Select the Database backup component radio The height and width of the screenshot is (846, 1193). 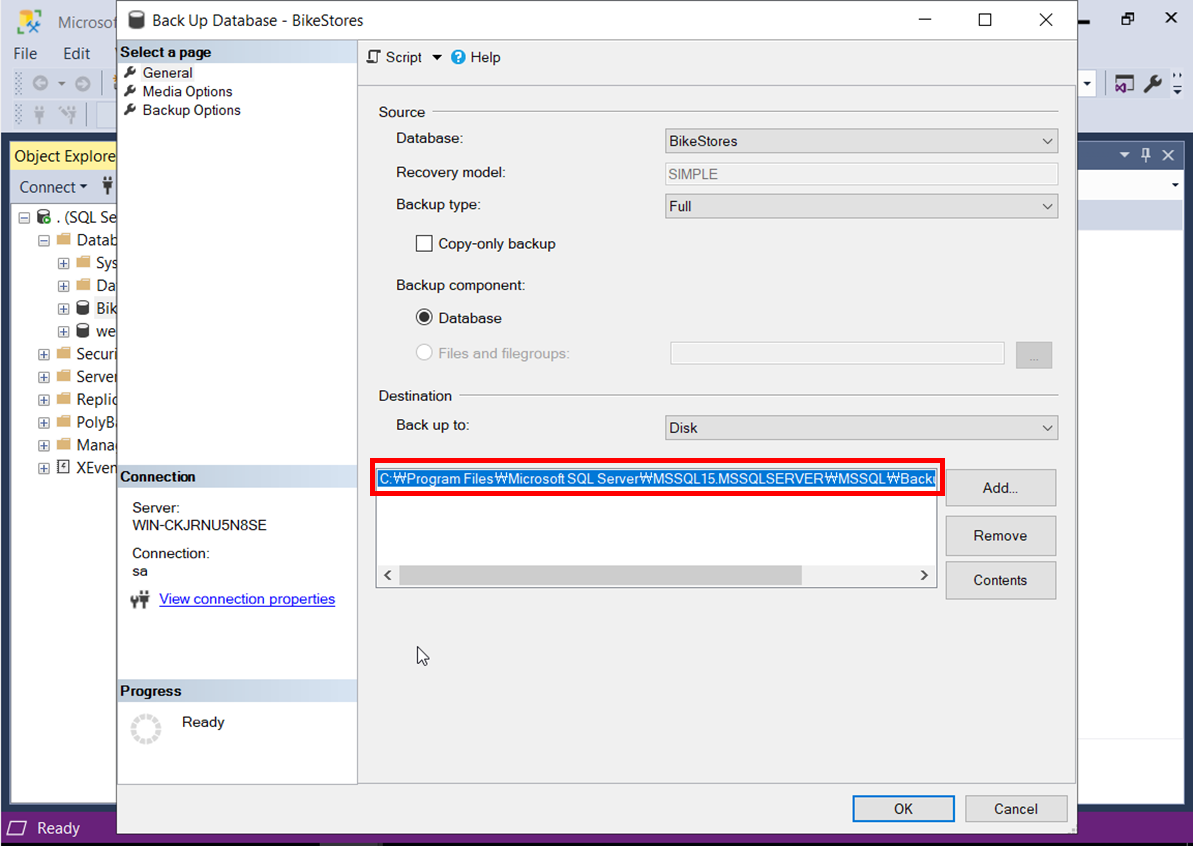[x=424, y=317]
